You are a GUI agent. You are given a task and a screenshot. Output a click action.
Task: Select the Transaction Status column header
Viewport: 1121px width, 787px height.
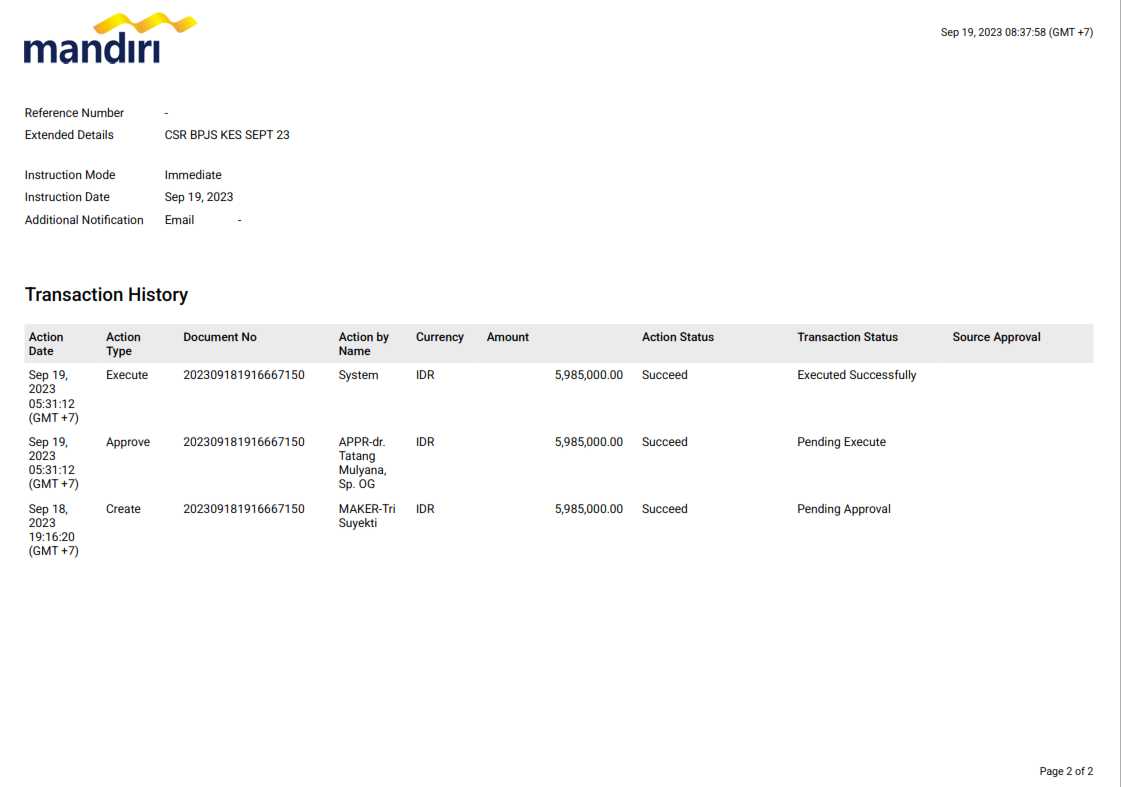(847, 338)
